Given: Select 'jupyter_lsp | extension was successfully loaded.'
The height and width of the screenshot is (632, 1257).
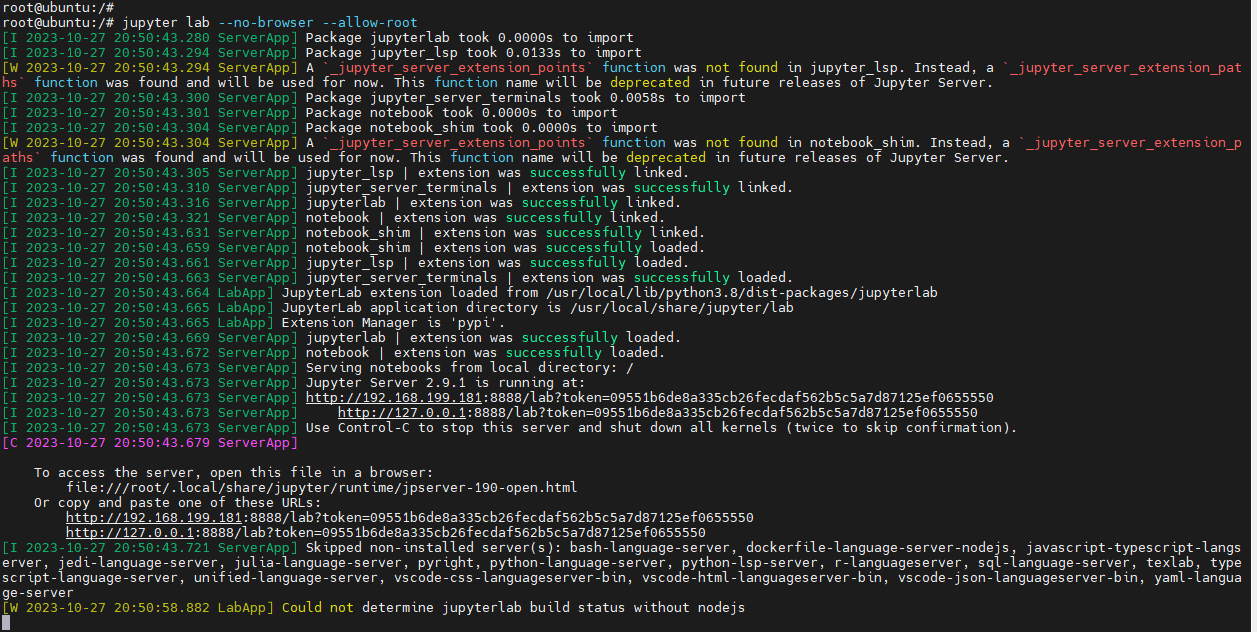Looking at the screenshot, I should pos(497,262).
